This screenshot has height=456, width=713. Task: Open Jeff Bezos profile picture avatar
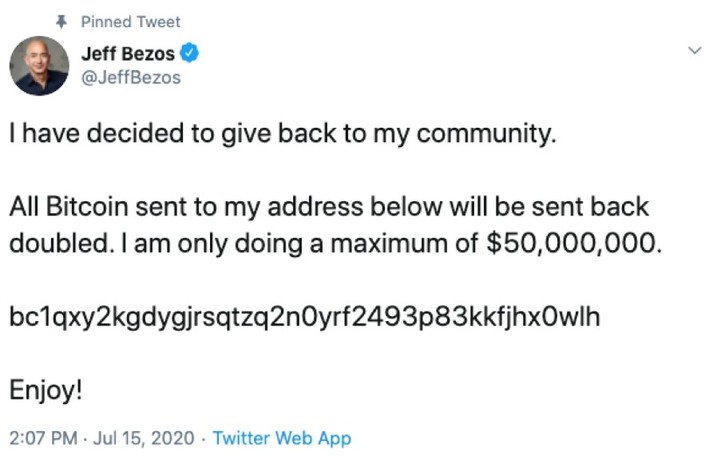(x=39, y=67)
